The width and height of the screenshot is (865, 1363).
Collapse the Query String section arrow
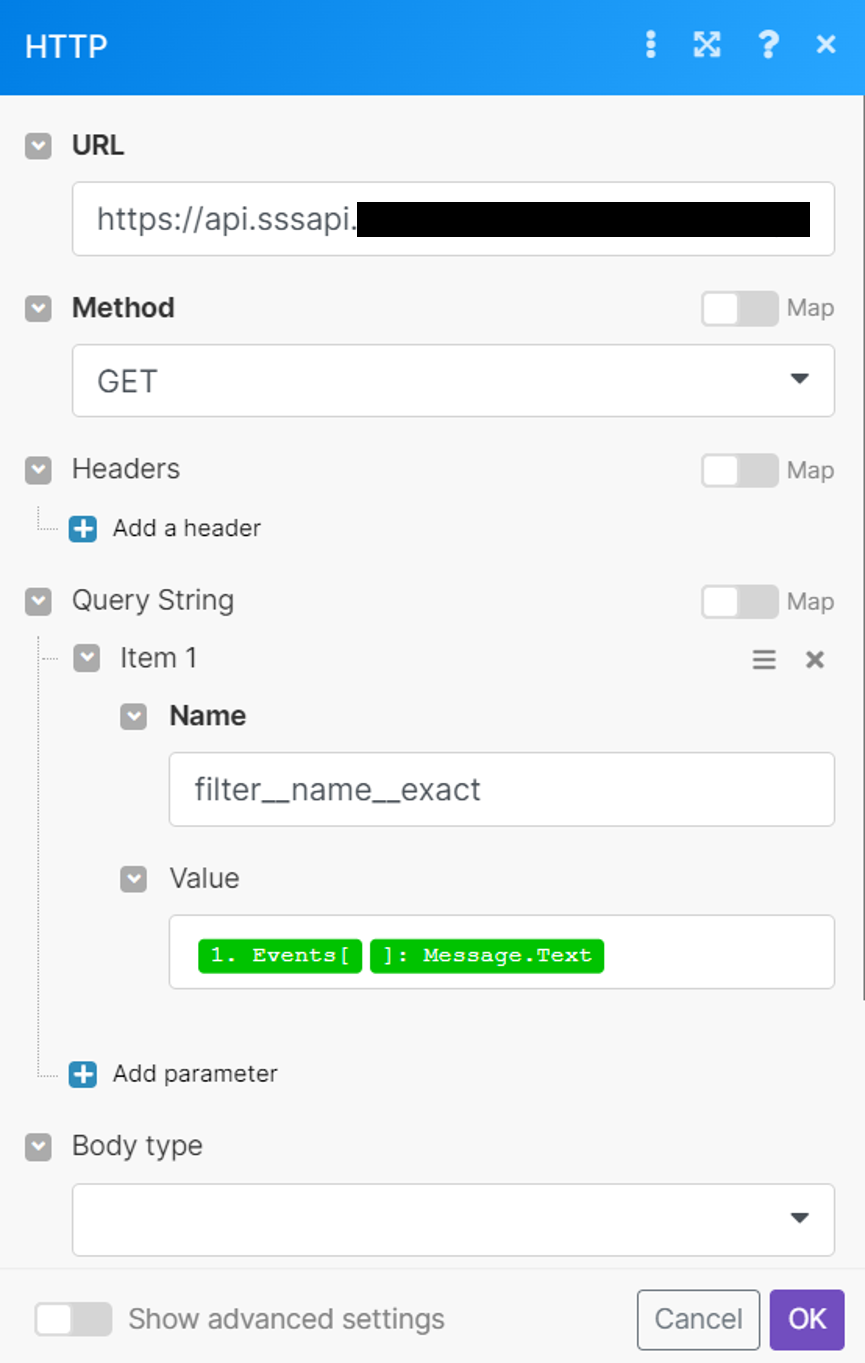pos(38,601)
